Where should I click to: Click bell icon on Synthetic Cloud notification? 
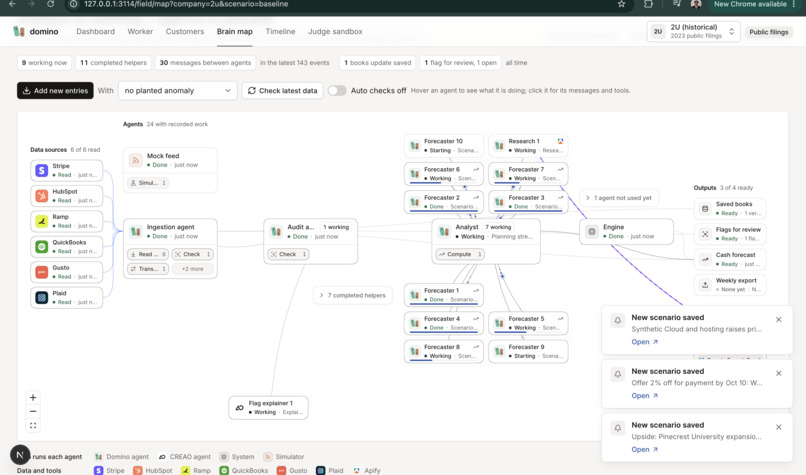[618, 320]
